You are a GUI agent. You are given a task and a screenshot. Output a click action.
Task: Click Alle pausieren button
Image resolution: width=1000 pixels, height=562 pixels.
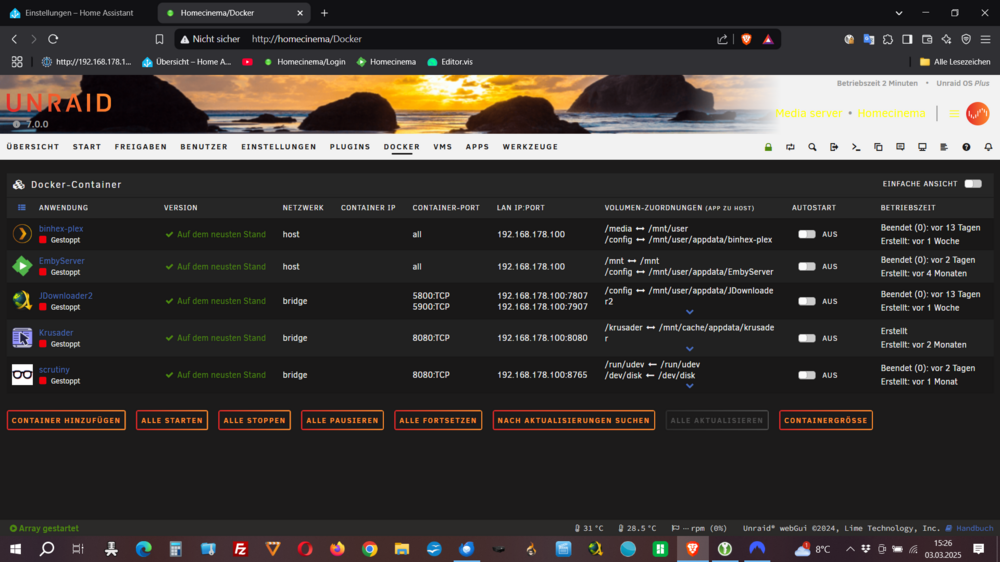coord(342,420)
